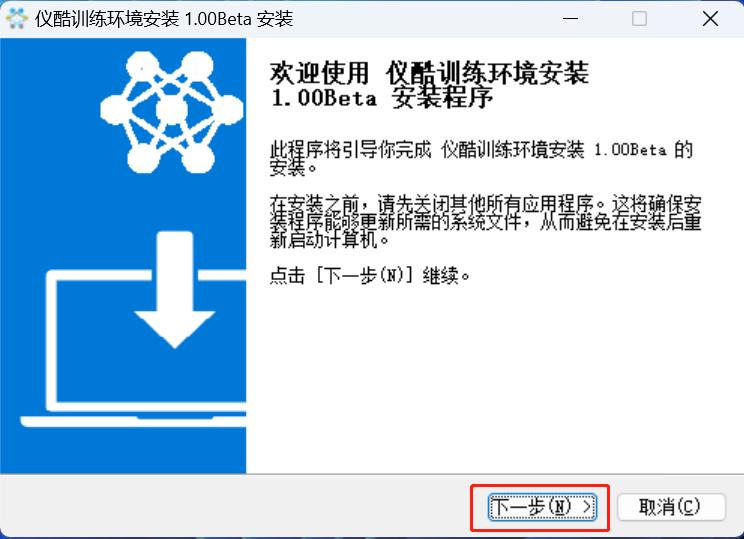
Task: Click the chevron arrow on 下一步 button
Action: [587, 507]
